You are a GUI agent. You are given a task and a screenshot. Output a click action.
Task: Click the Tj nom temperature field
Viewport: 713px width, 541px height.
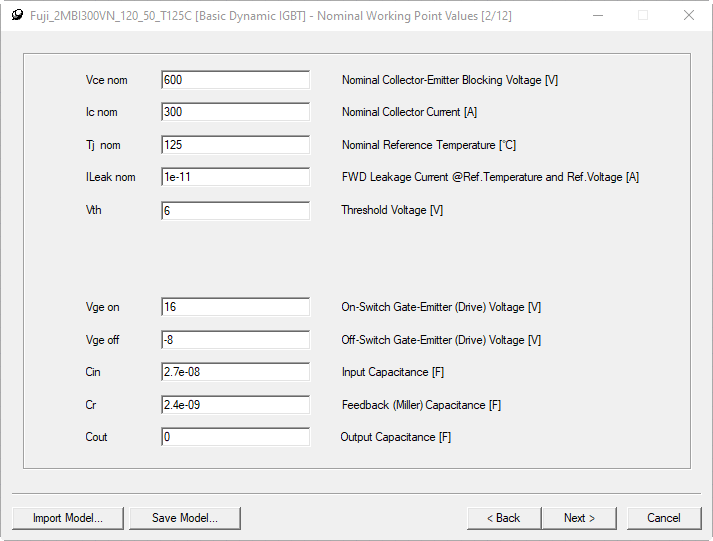235,145
